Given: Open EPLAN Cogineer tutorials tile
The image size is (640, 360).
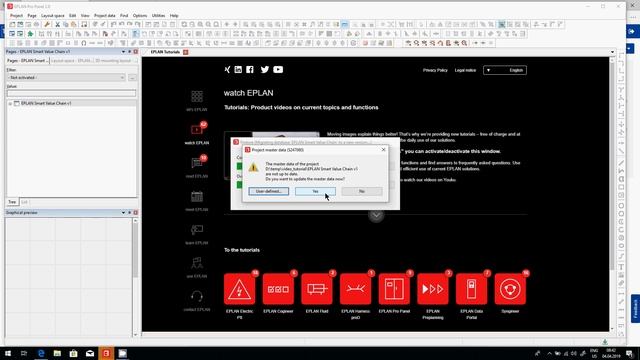Looking at the screenshot, I should click(278, 289).
